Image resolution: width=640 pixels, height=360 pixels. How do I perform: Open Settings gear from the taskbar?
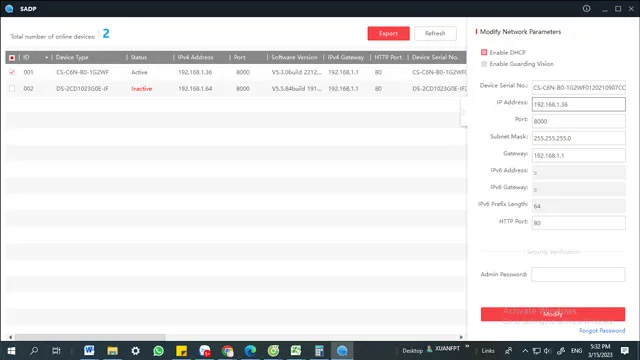pyautogui.click(x=136, y=351)
